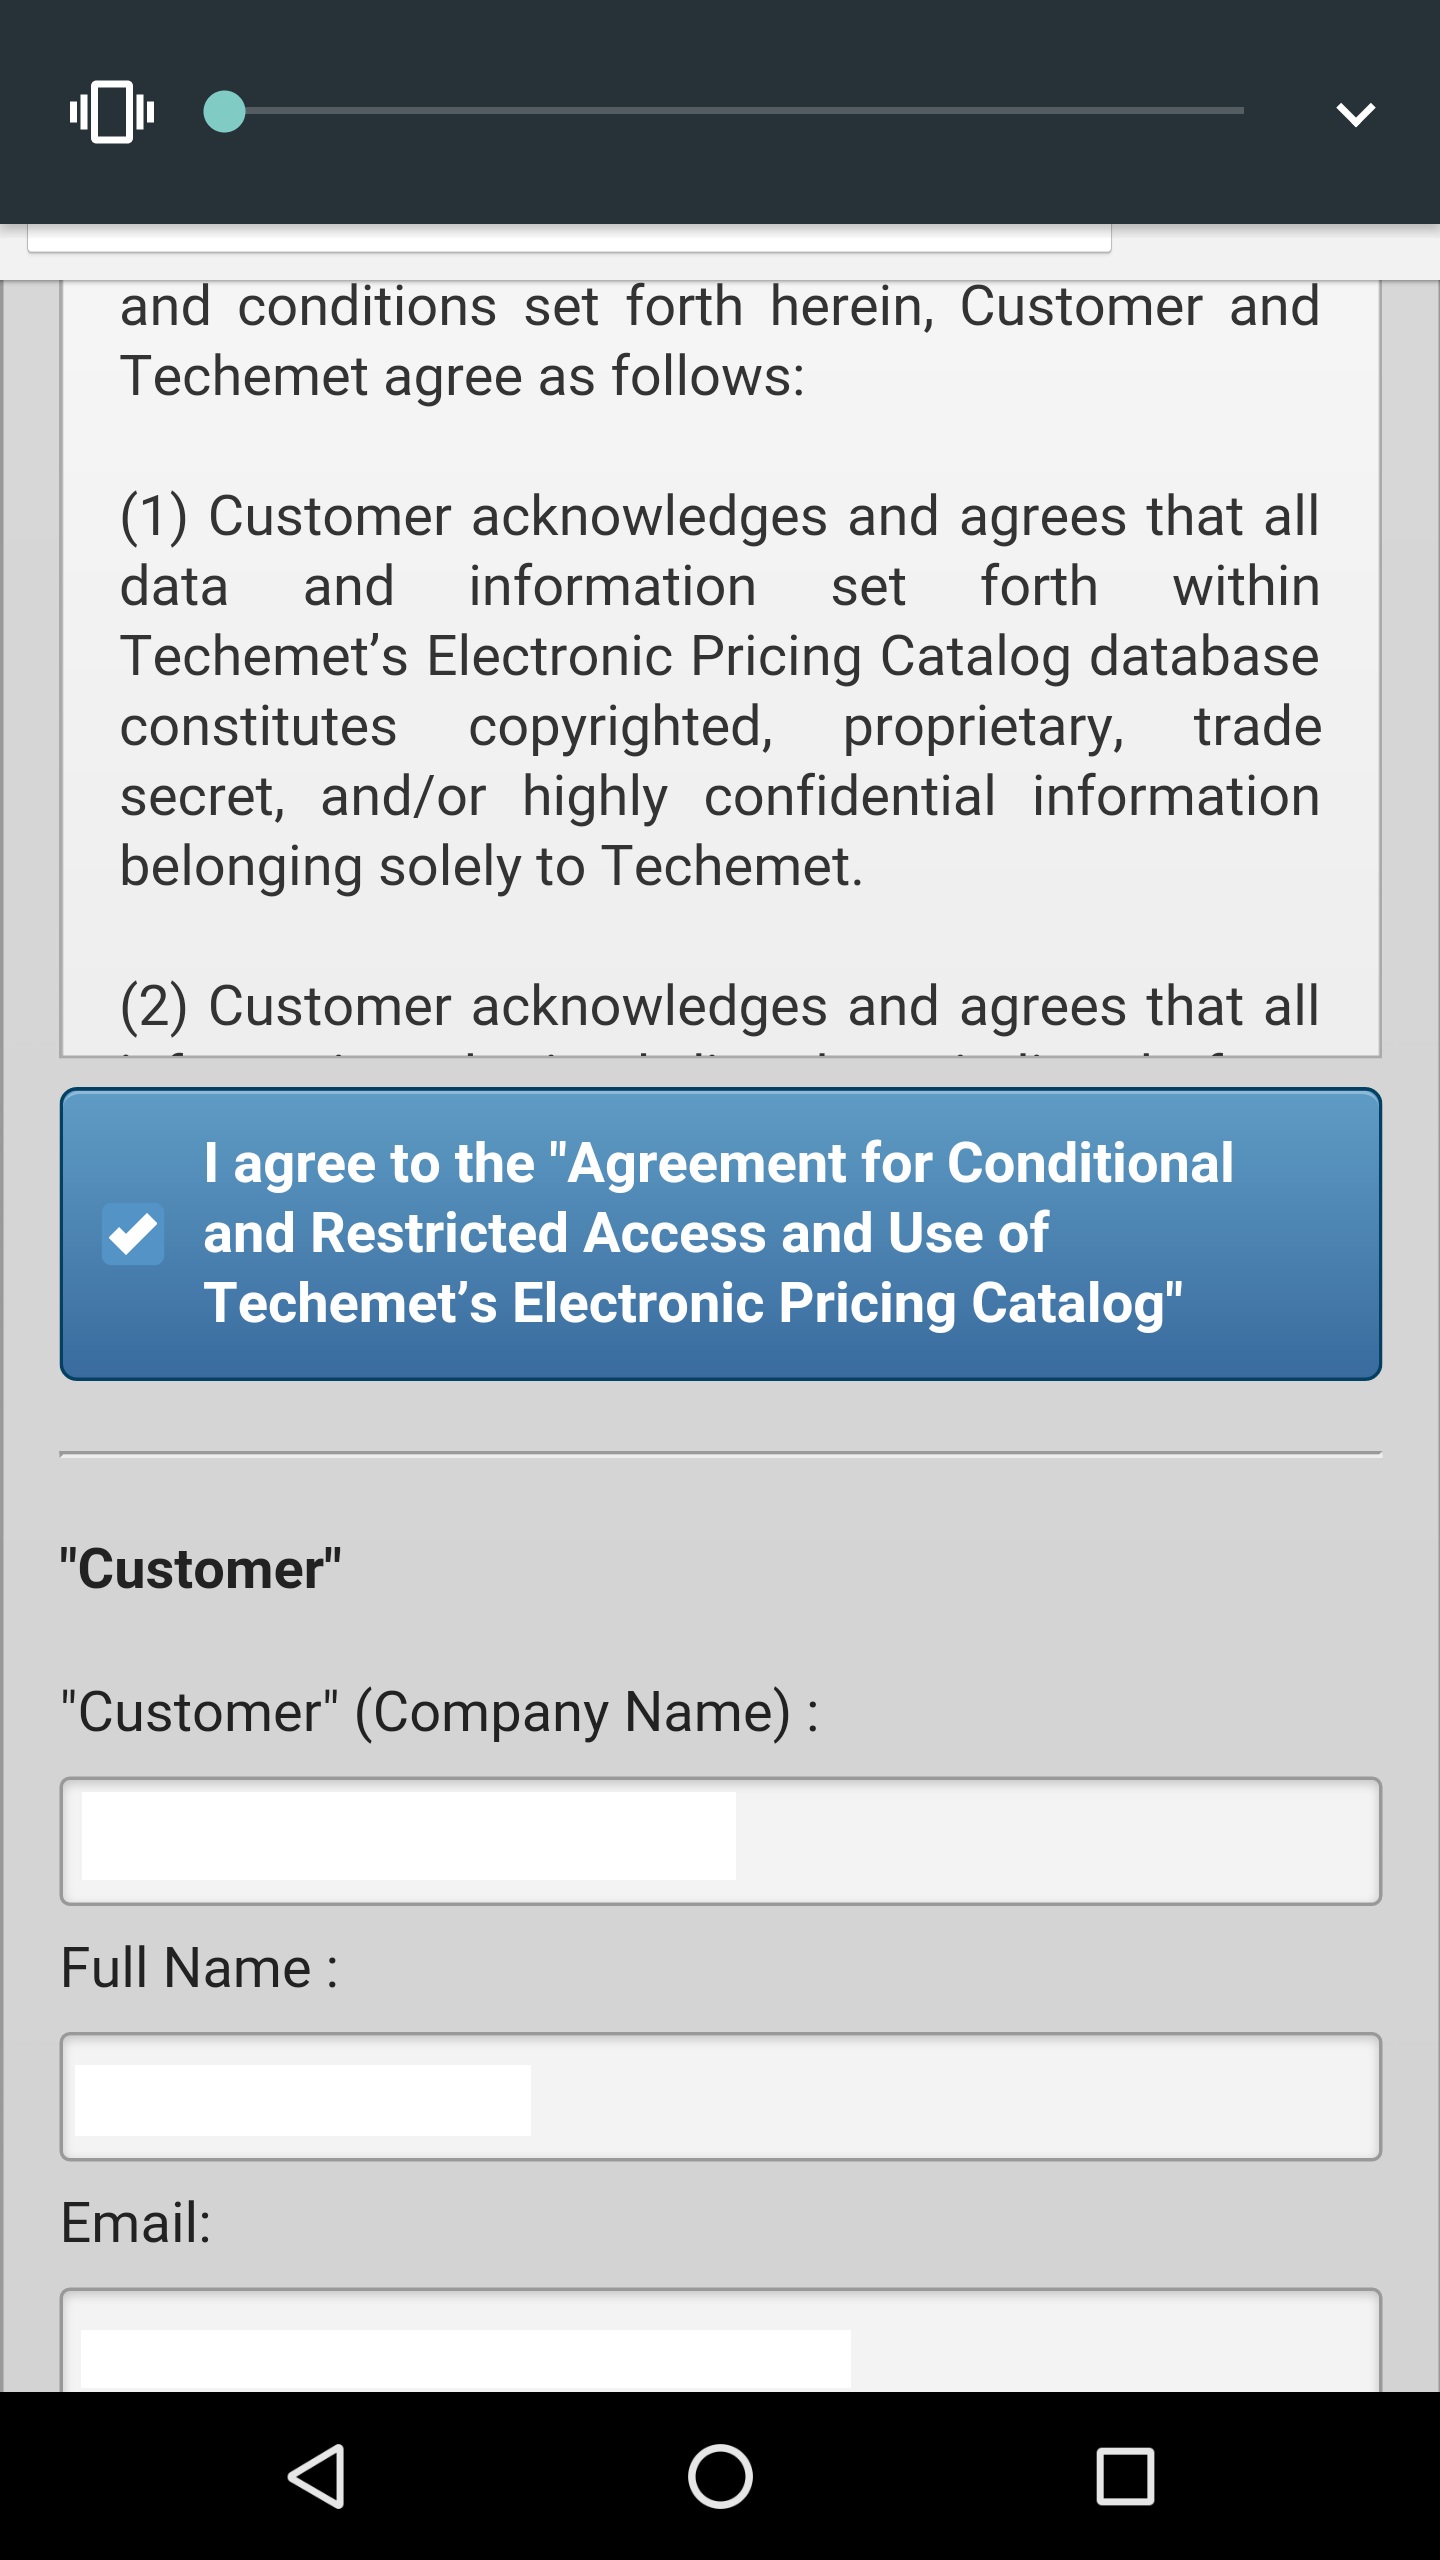Click the bold "Customer" section heading
The height and width of the screenshot is (2560, 1440).
pyautogui.click(x=200, y=1569)
